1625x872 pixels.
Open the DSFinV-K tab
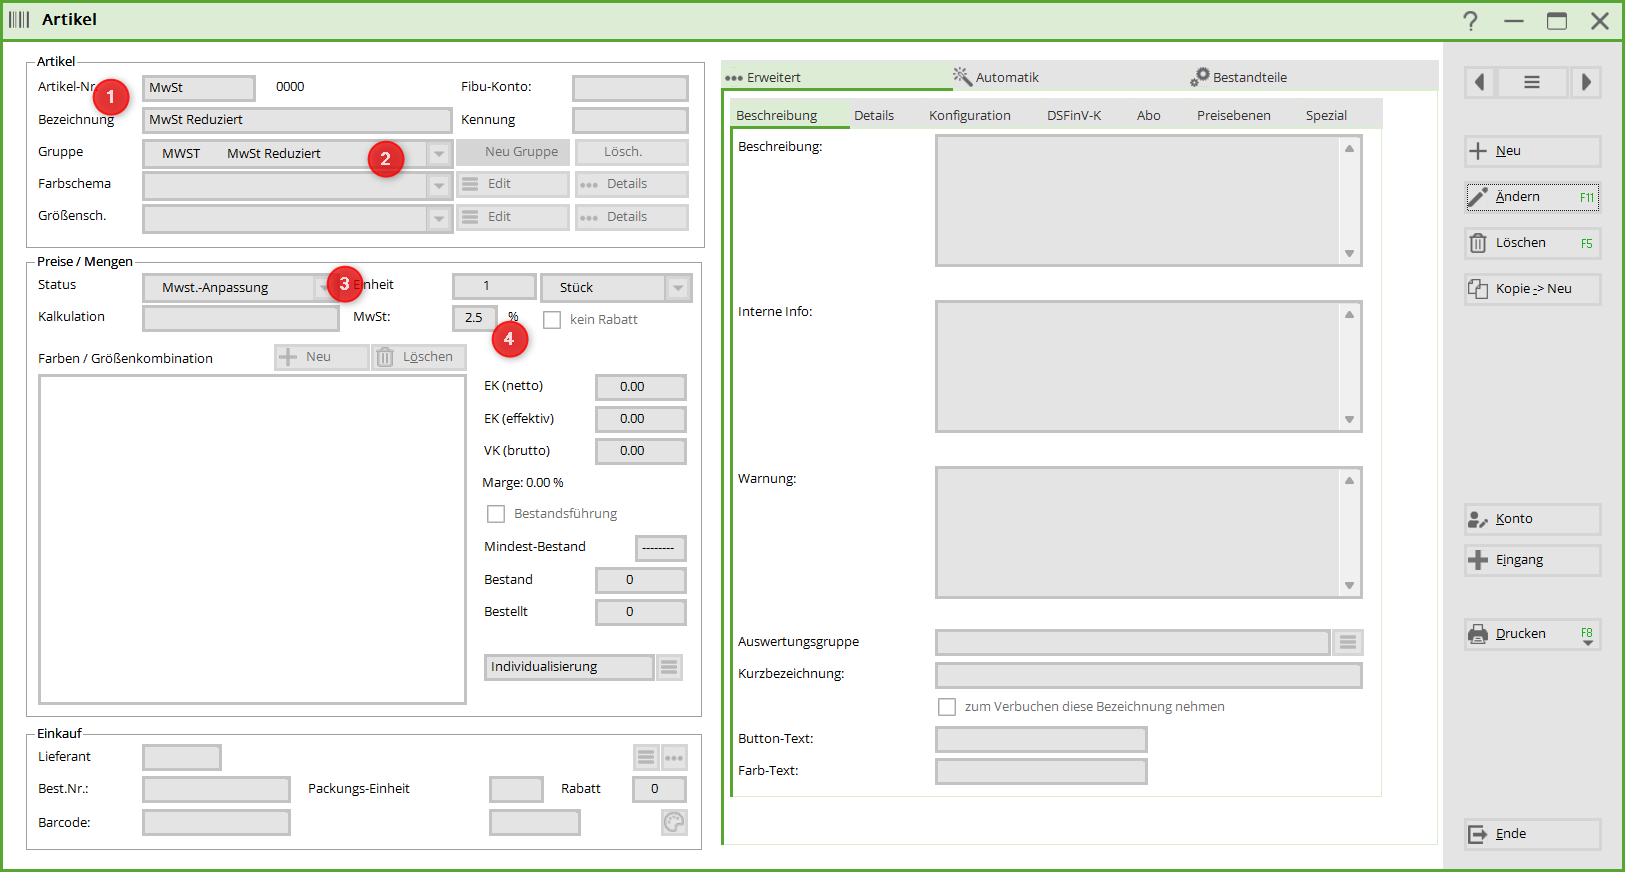1073,115
